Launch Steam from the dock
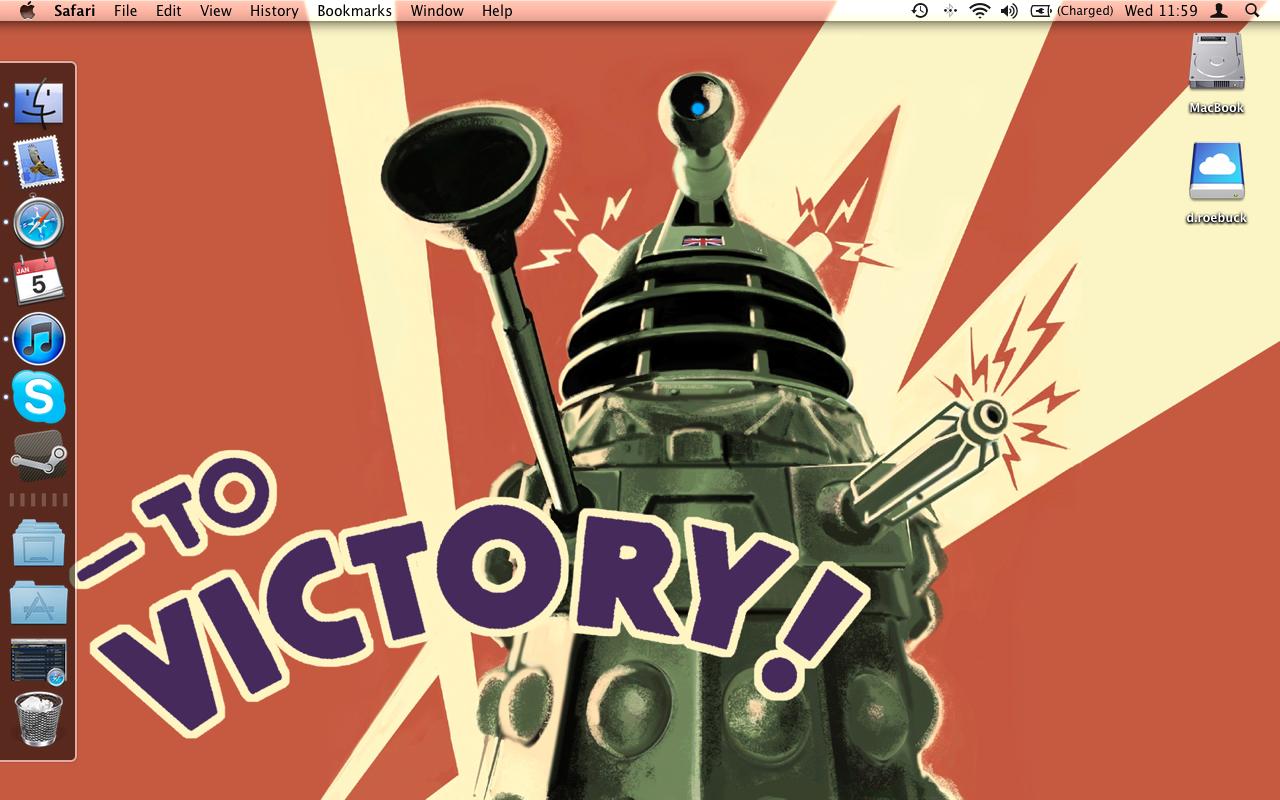Viewport: 1280px width, 800px height. tap(39, 456)
